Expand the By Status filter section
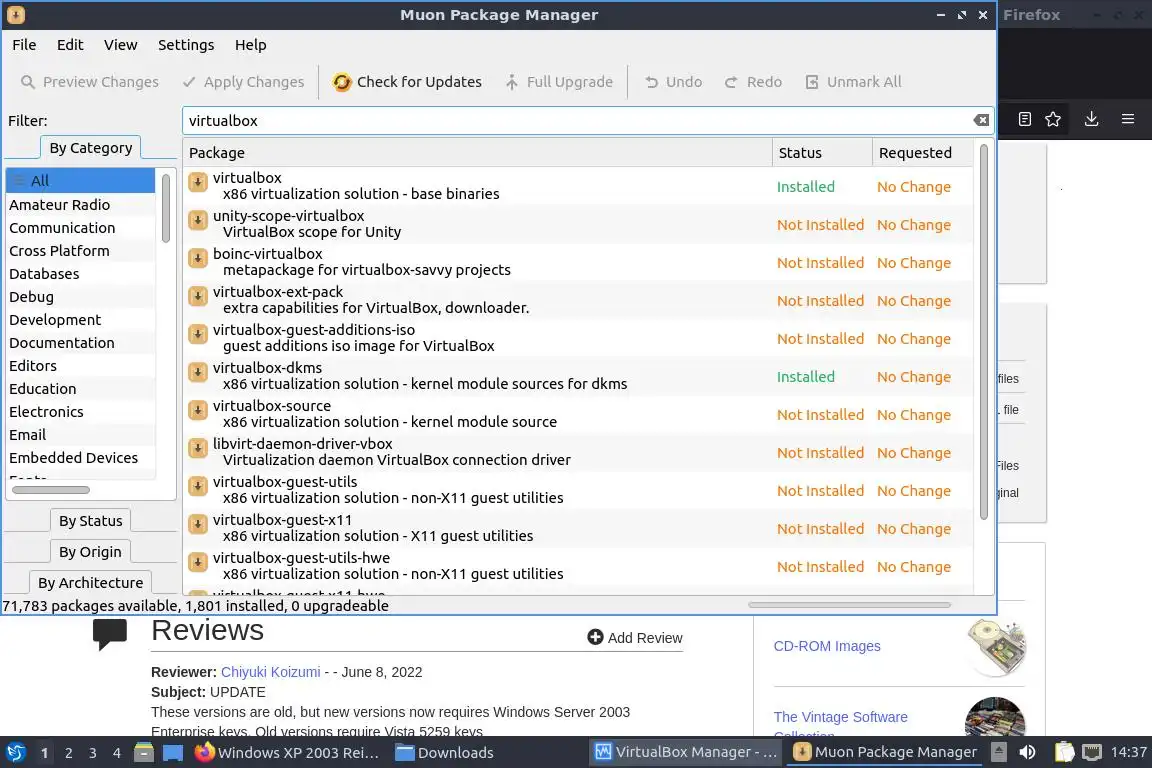 point(90,520)
